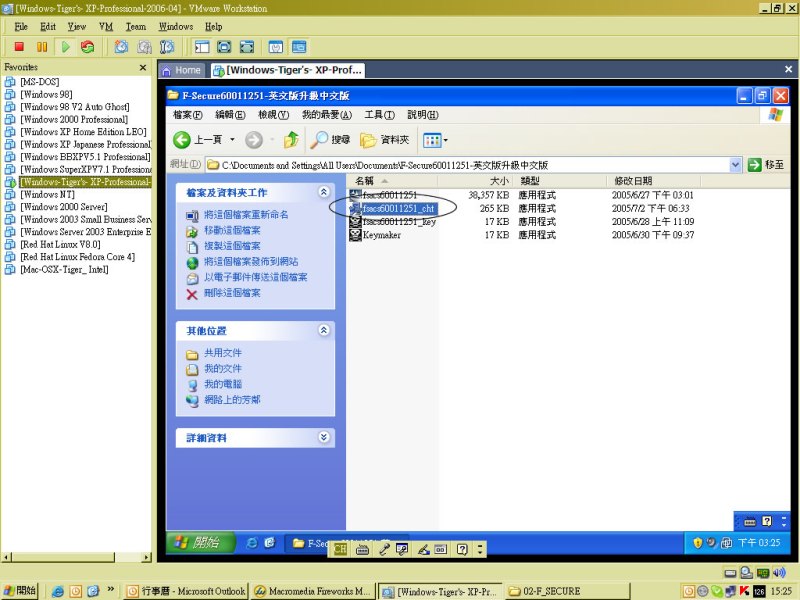Click the Go (移至) button

[765, 165]
